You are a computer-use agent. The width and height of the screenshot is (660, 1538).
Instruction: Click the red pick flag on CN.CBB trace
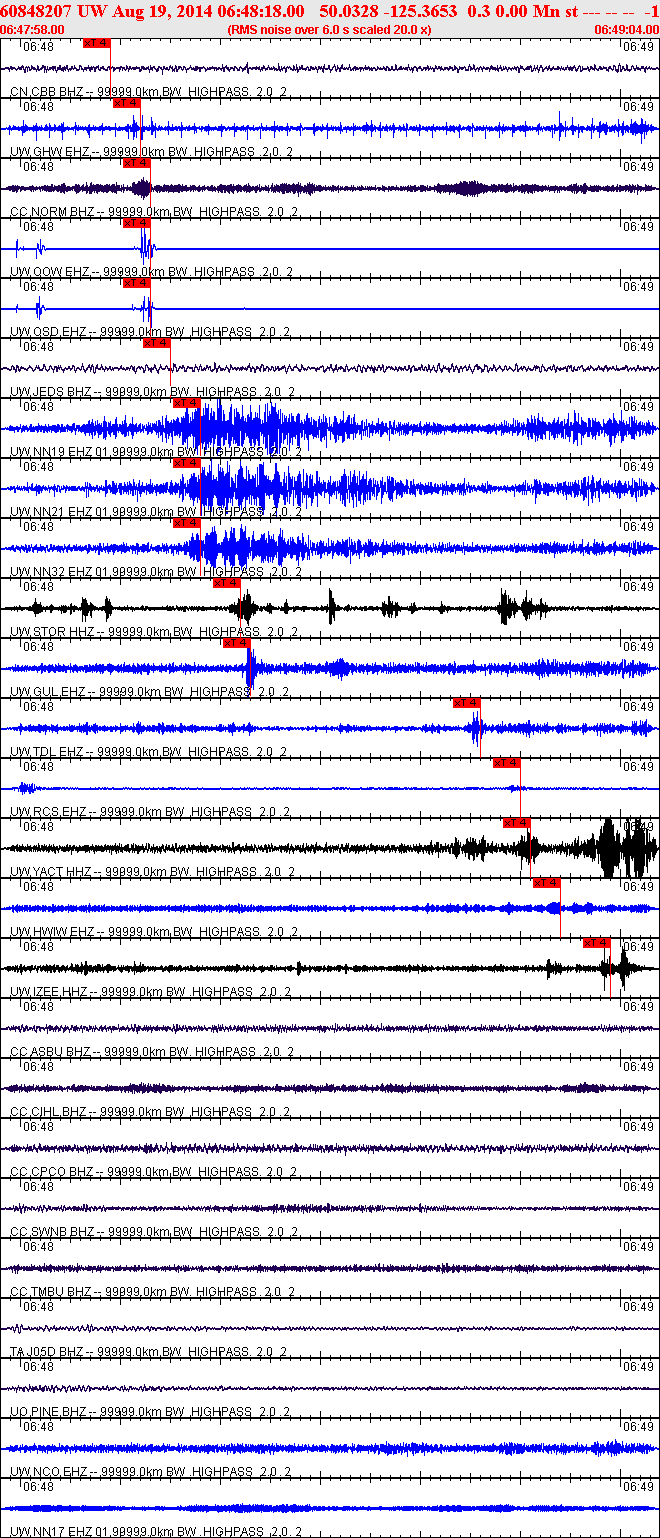(x=97, y=43)
